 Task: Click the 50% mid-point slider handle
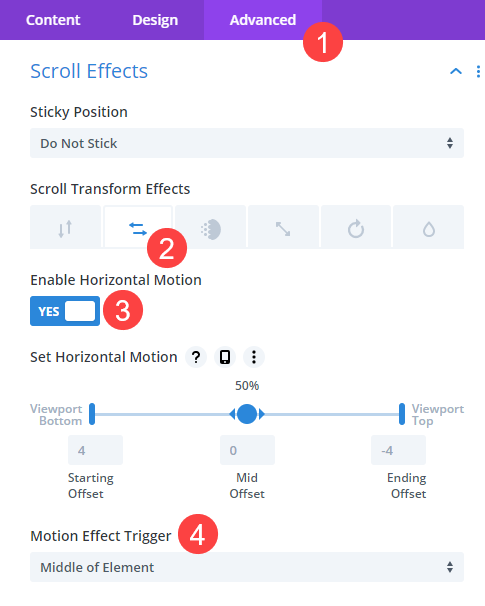[x=247, y=414]
